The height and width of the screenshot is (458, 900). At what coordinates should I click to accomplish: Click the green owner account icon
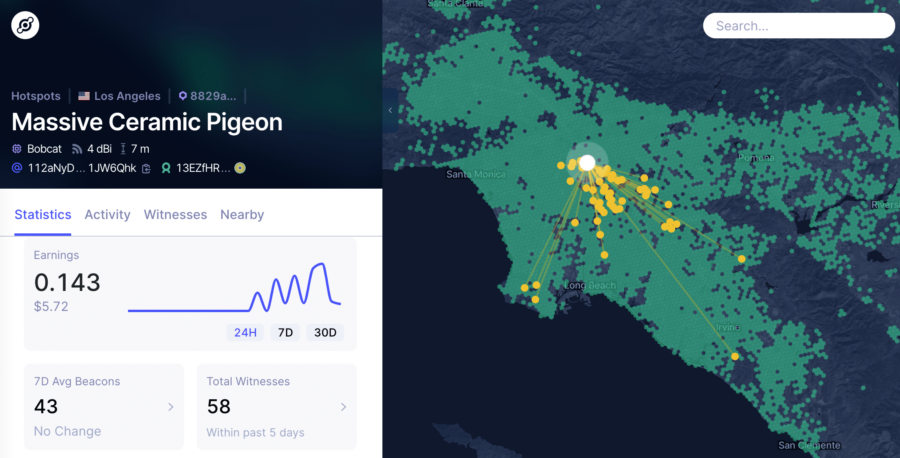coord(167,168)
